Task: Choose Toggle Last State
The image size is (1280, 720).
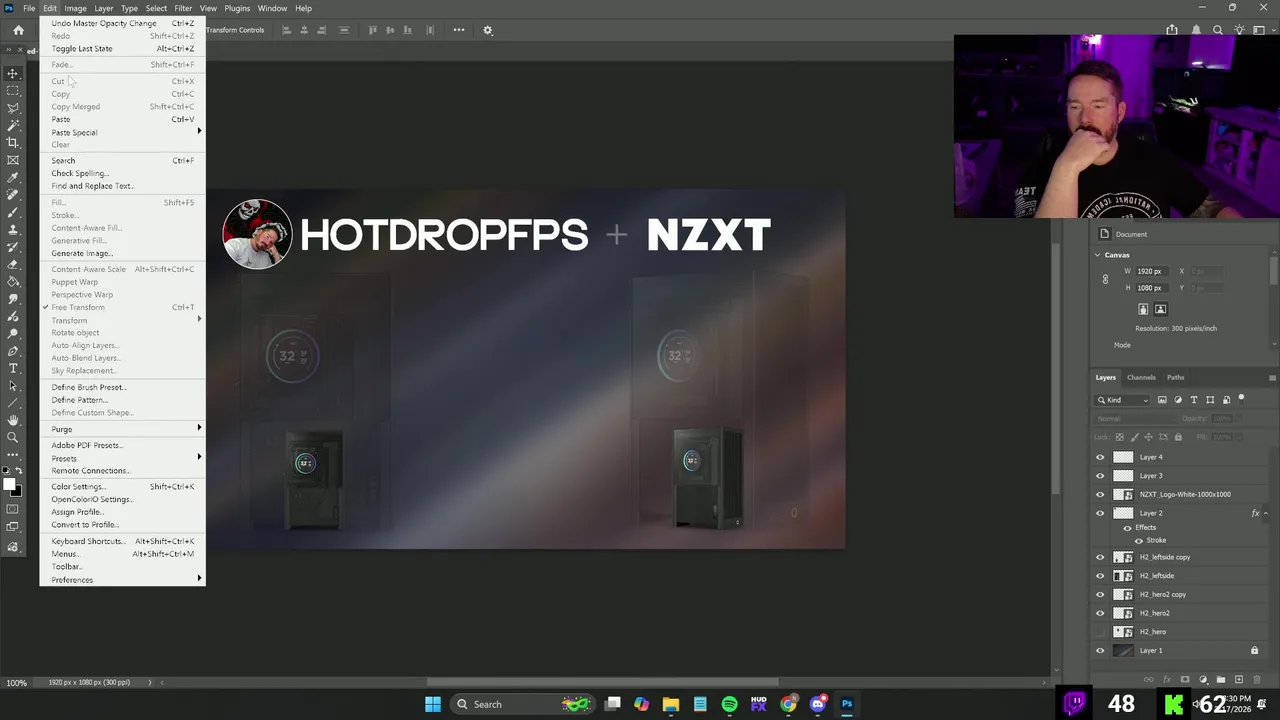Action: (x=122, y=48)
